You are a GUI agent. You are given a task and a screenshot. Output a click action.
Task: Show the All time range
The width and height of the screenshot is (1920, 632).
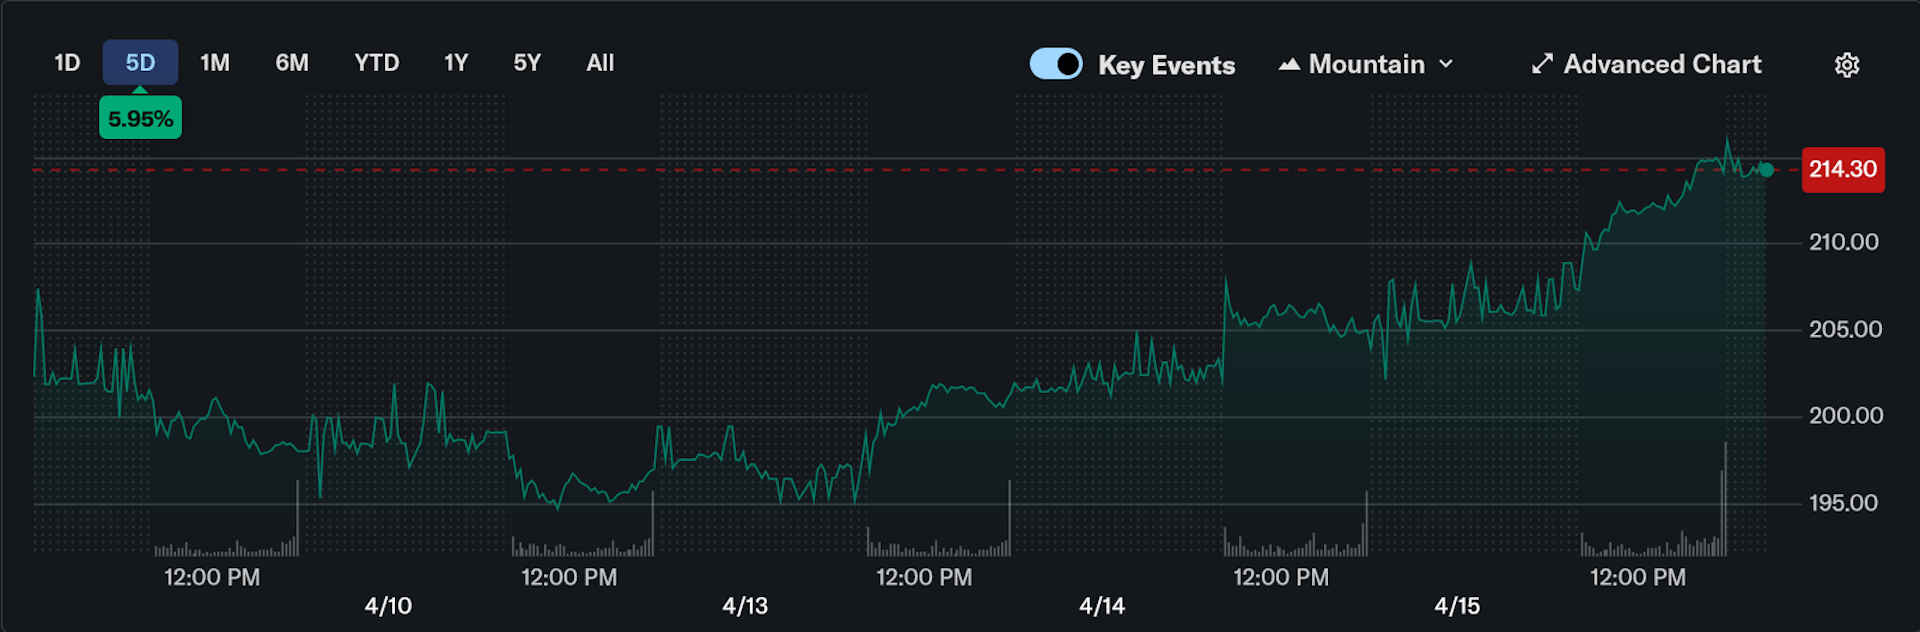click(x=600, y=63)
